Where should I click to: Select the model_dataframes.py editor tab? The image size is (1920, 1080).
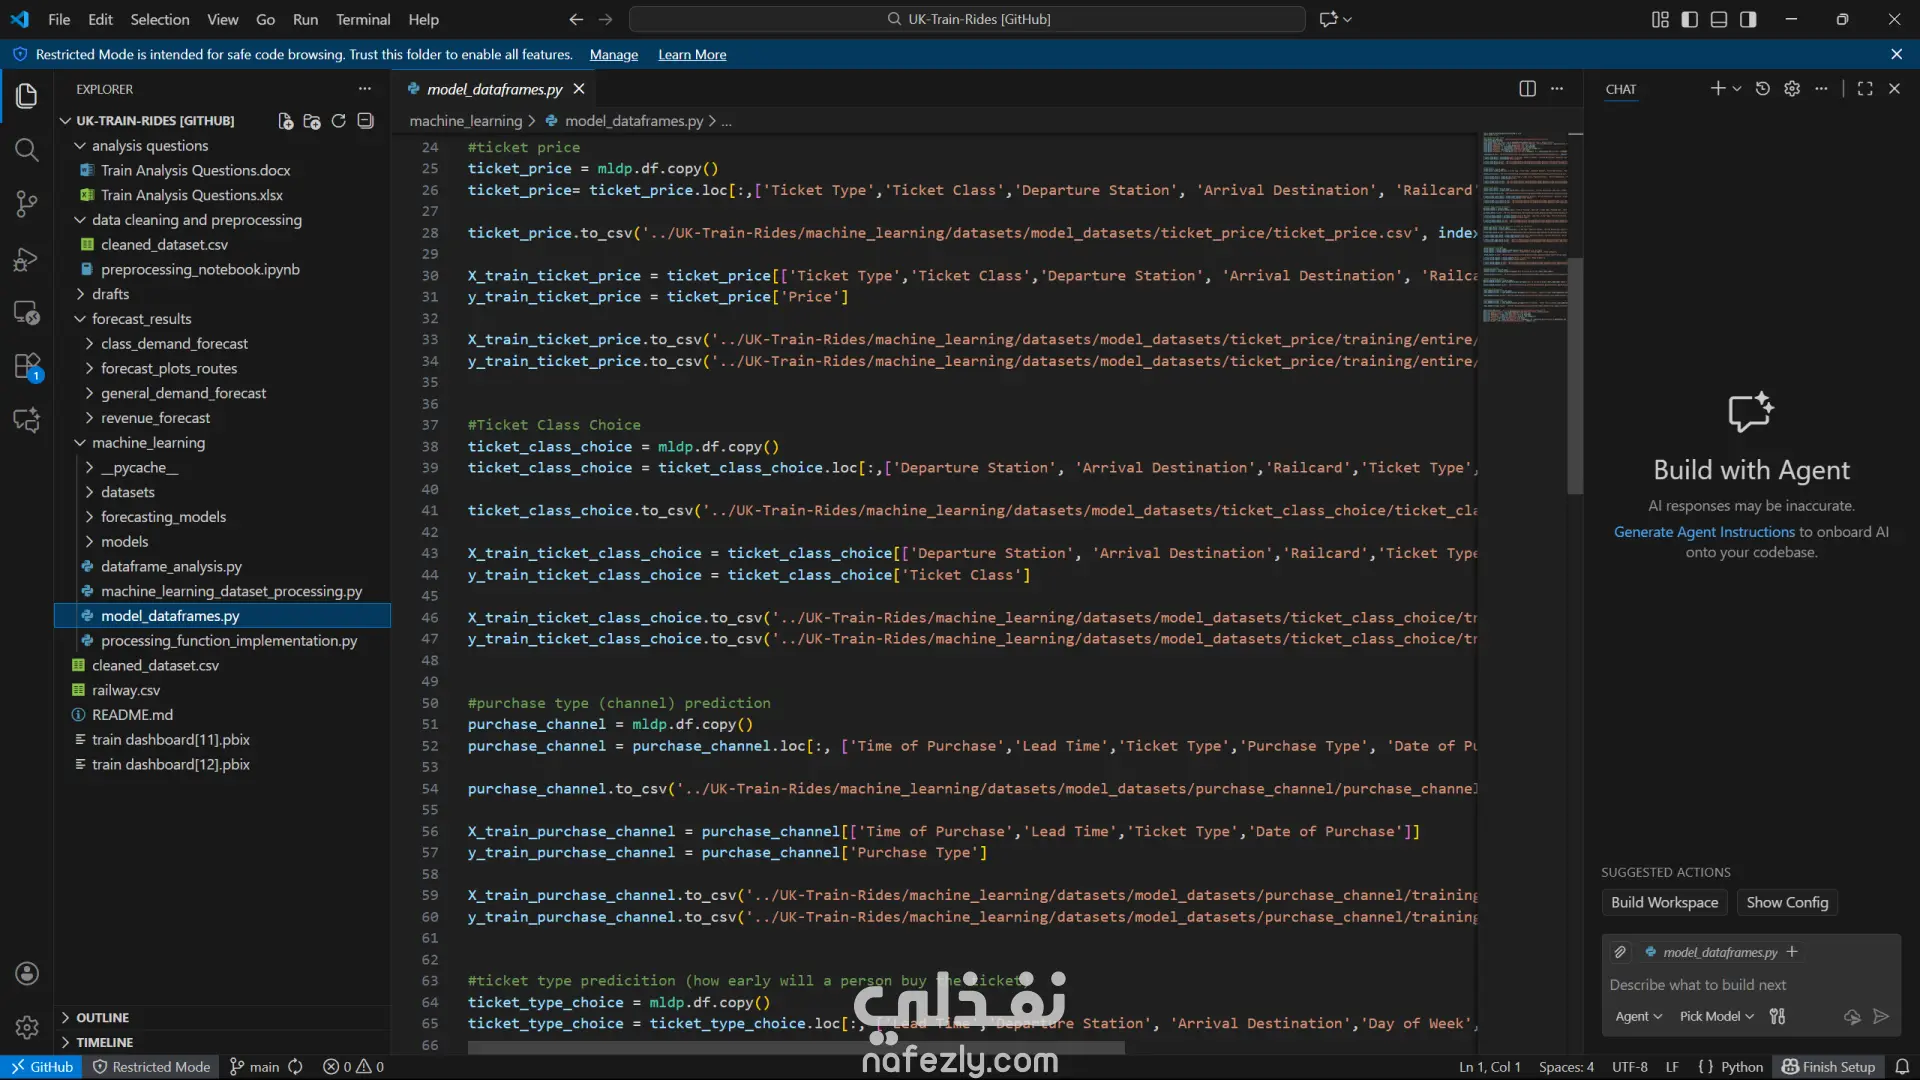[494, 89]
